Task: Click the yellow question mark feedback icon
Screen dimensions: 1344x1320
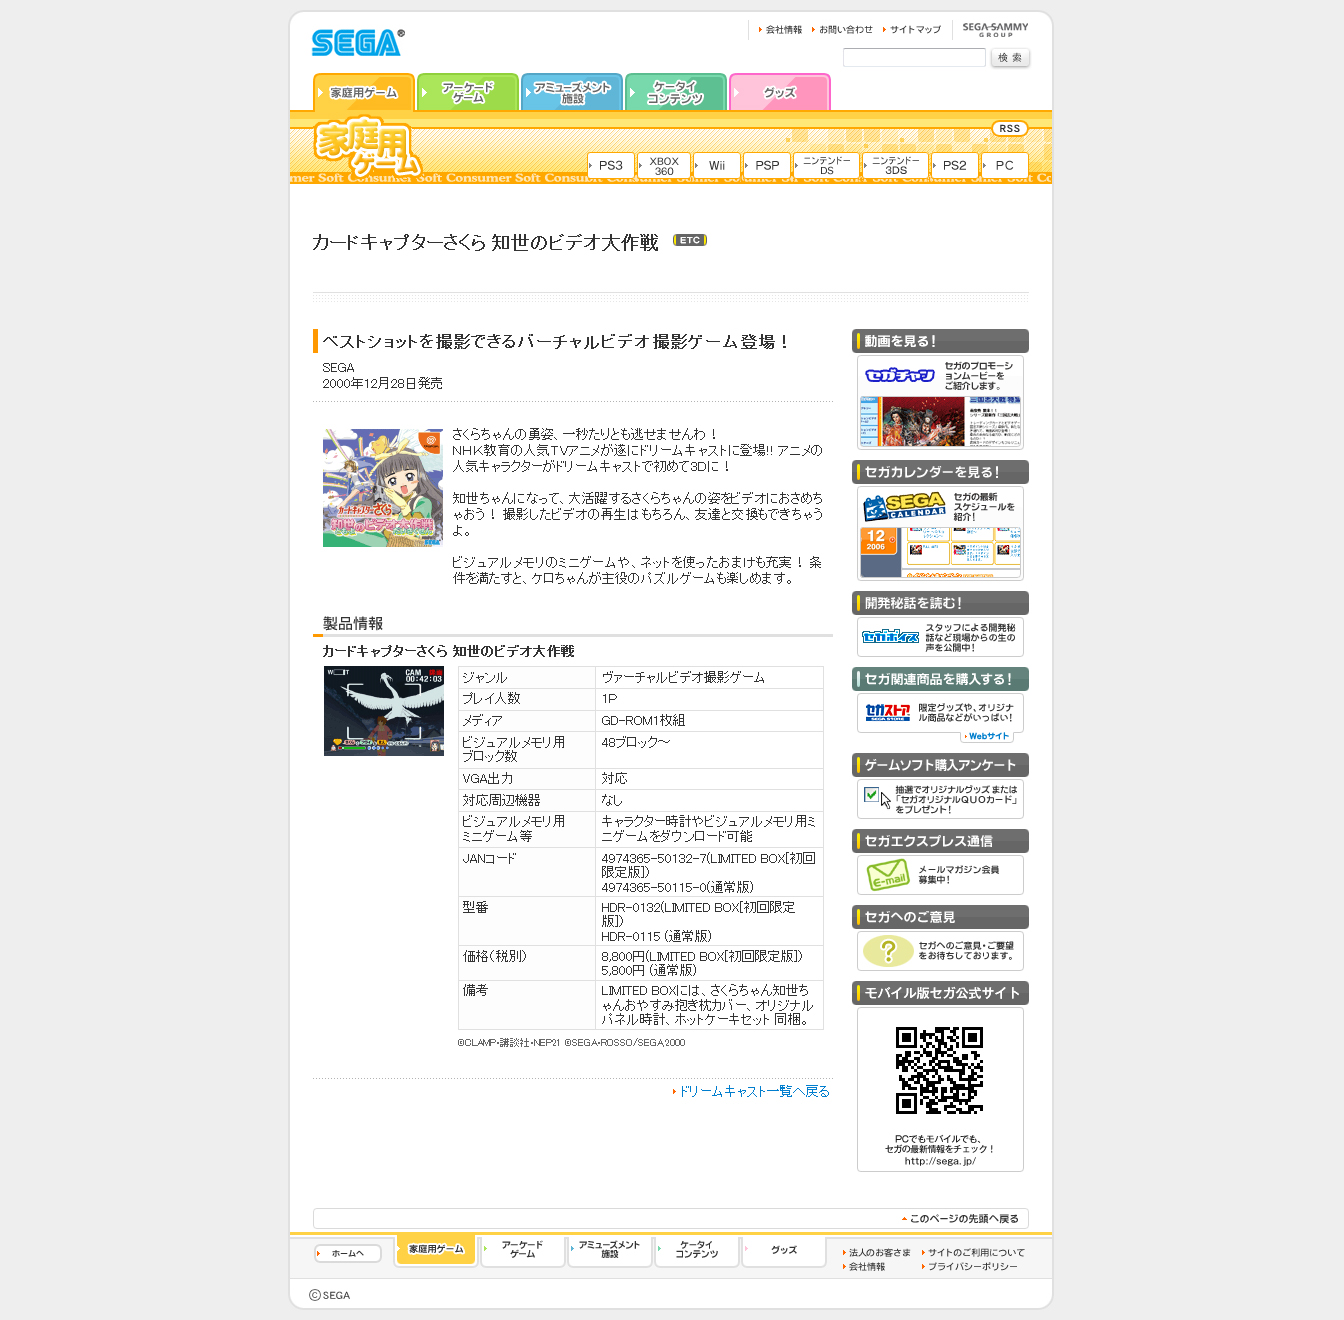Action: click(x=888, y=951)
